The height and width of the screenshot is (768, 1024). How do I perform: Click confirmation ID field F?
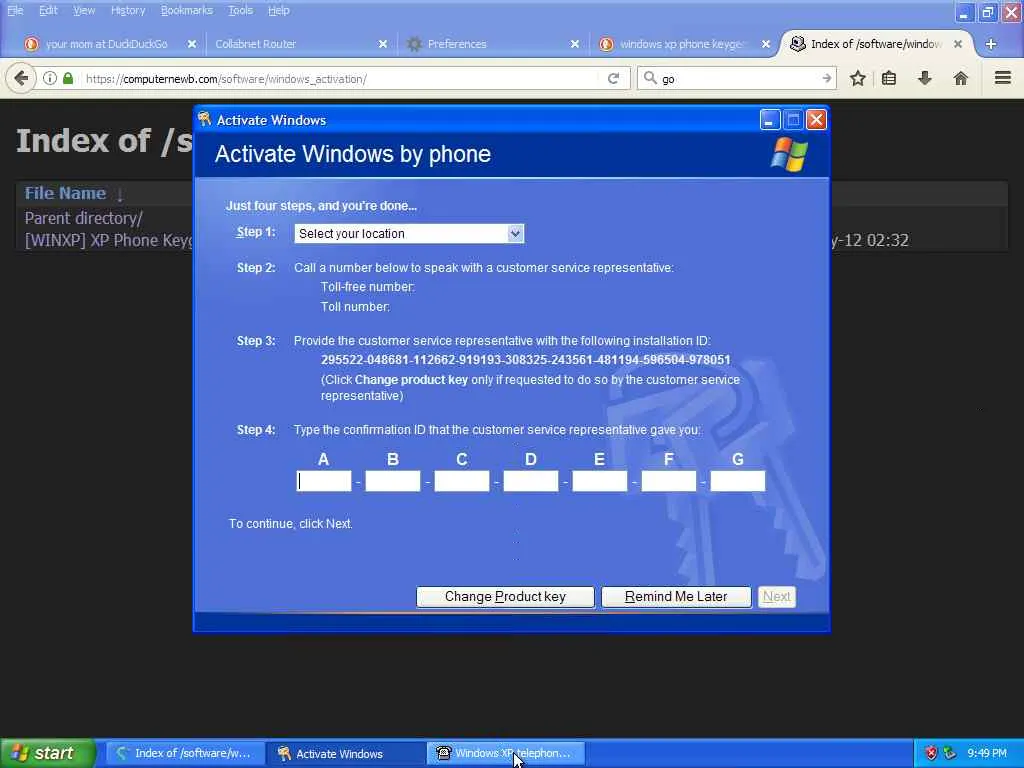tap(669, 481)
